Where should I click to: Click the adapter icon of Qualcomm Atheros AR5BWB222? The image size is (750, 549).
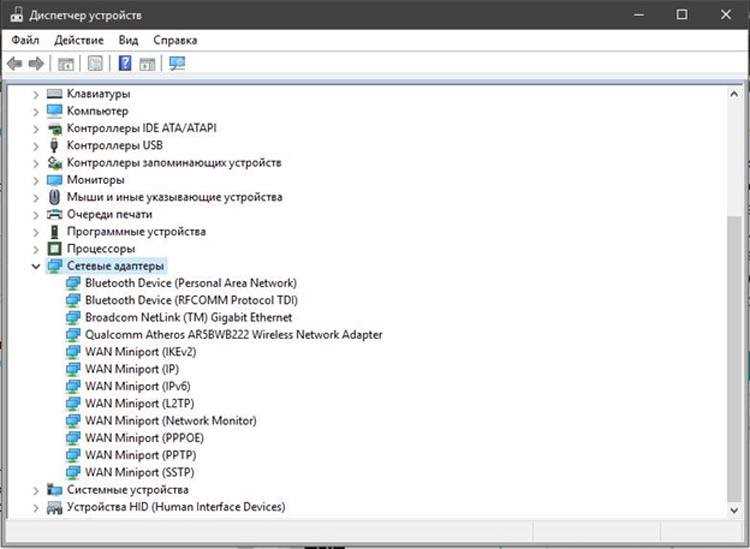click(x=73, y=335)
